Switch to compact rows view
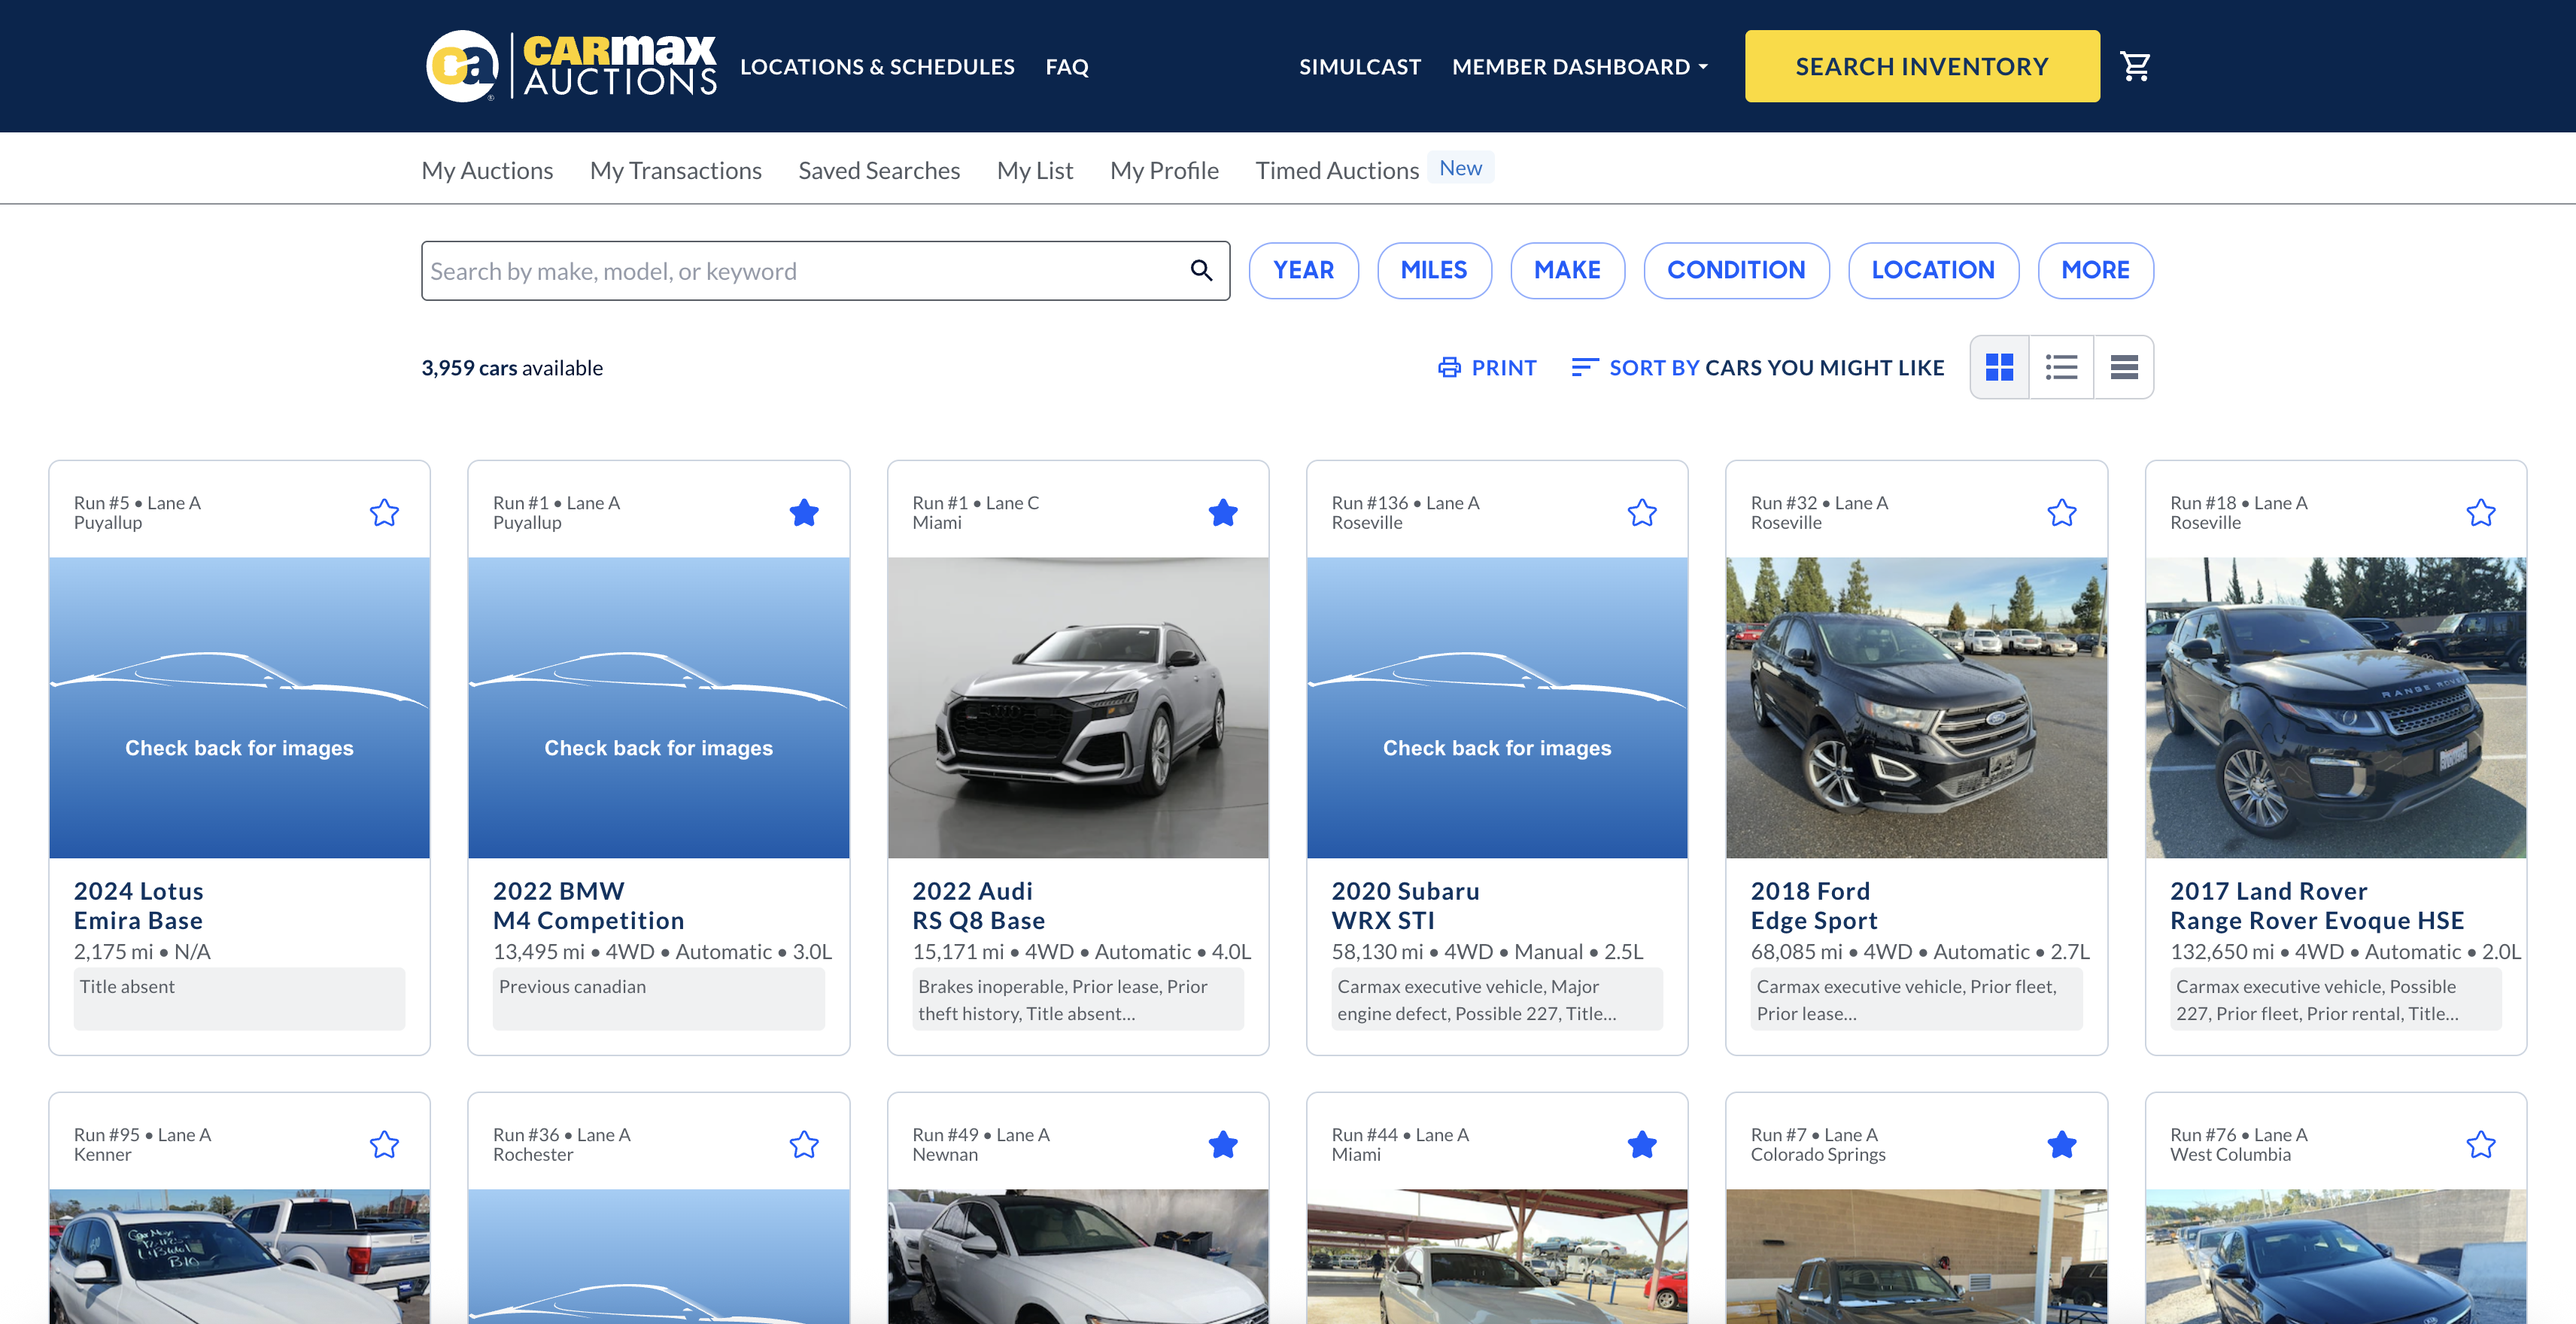 [x=2124, y=367]
